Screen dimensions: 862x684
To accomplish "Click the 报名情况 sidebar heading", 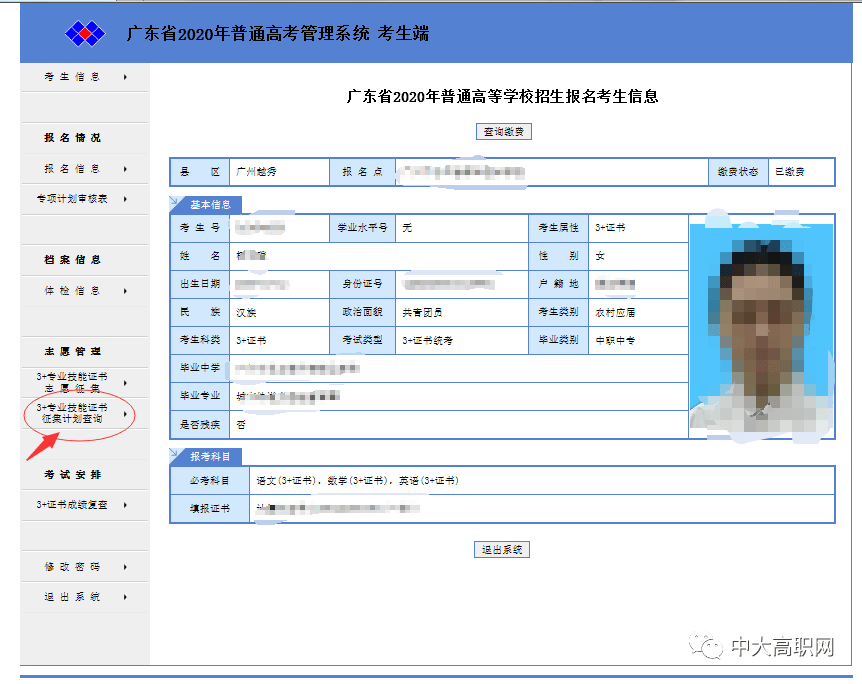I will [x=73, y=138].
